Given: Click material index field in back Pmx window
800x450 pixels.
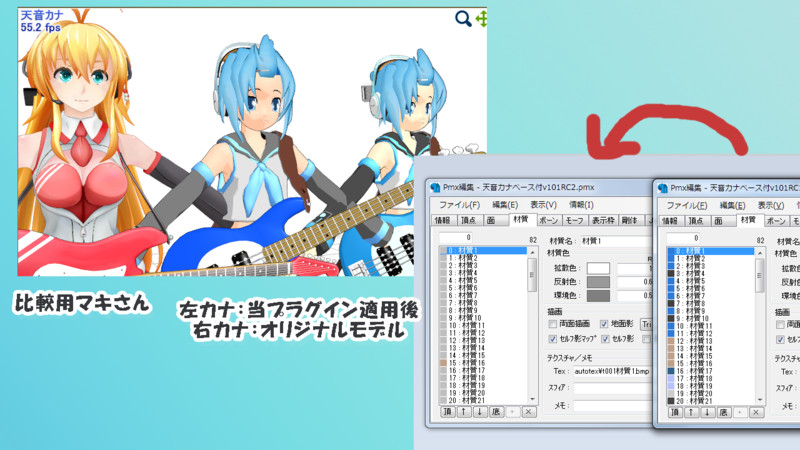Looking at the screenshot, I should [x=456, y=237].
